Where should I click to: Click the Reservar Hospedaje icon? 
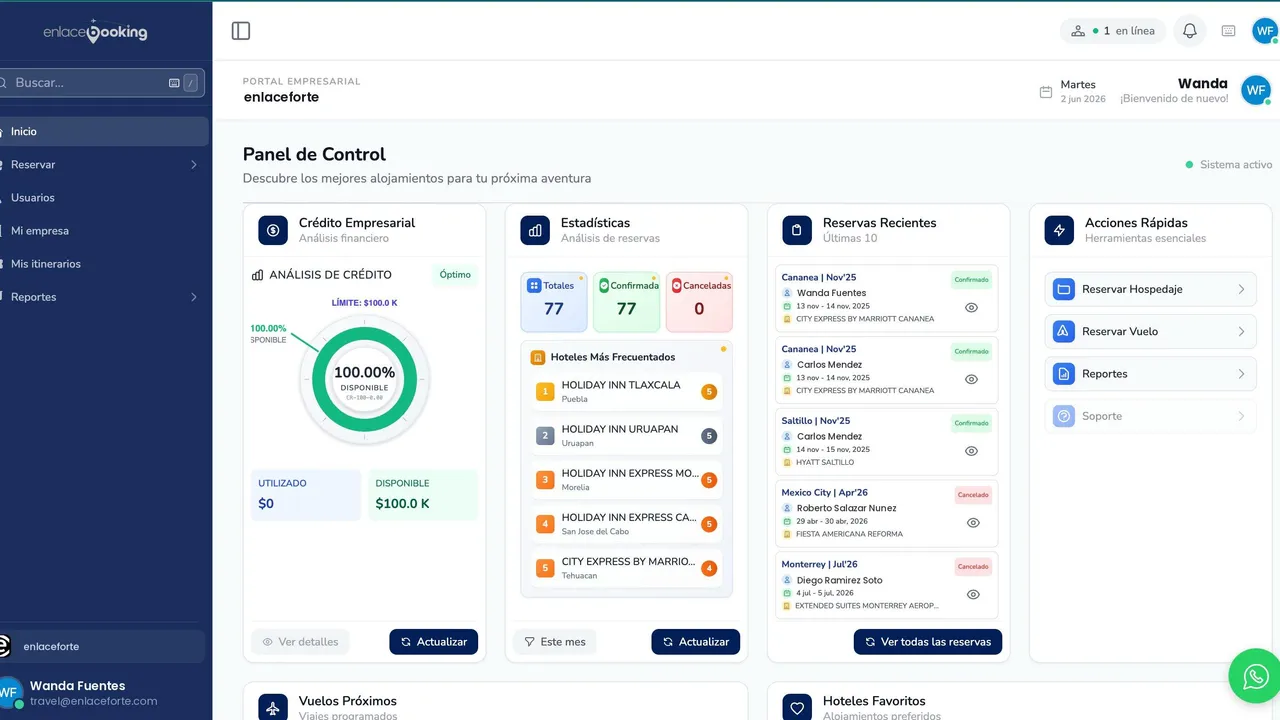(x=1064, y=289)
